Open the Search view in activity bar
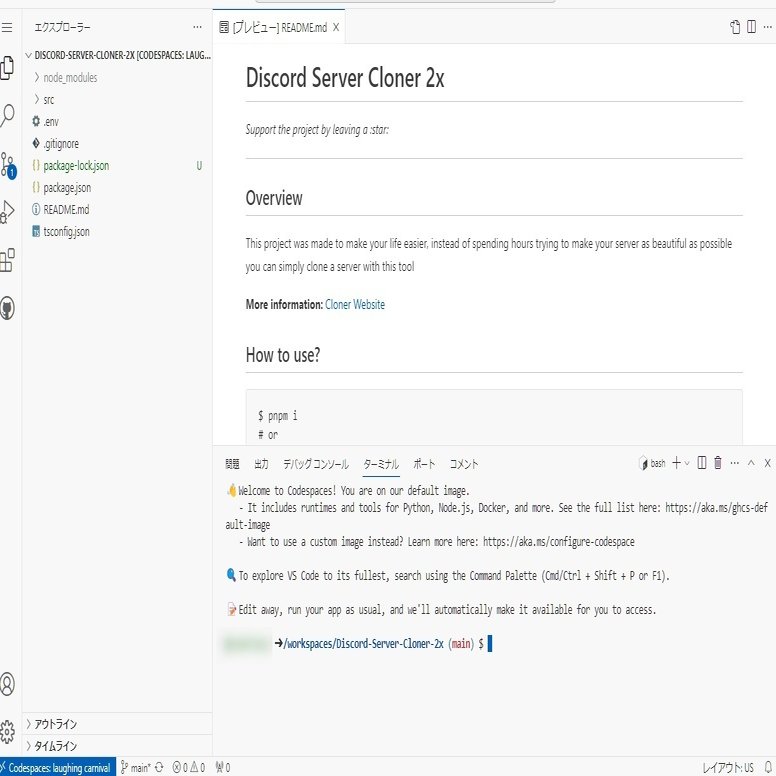 pos(7,115)
